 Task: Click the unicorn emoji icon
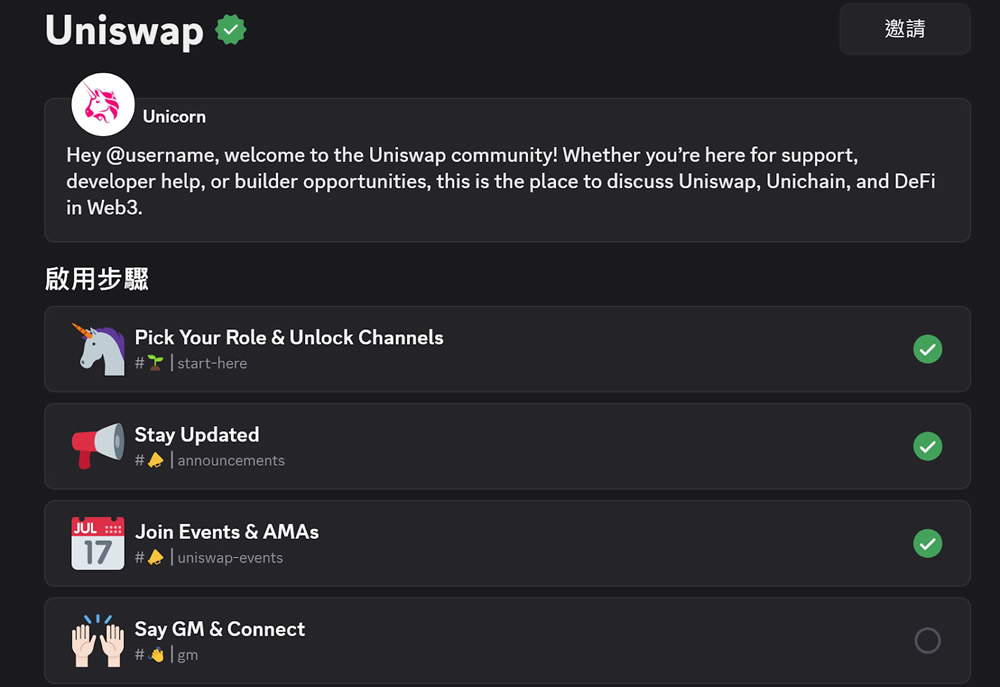point(98,349)
